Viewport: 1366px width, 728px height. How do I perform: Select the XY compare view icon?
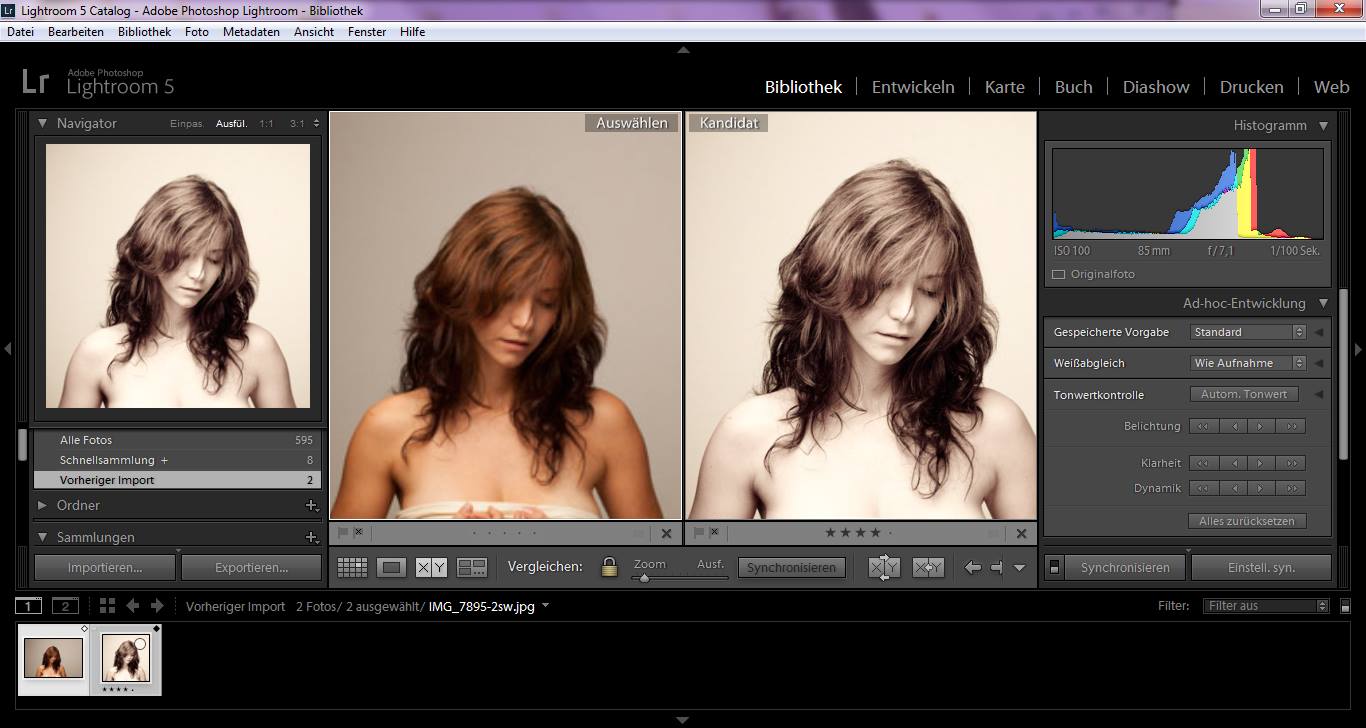tap(431, 567)
